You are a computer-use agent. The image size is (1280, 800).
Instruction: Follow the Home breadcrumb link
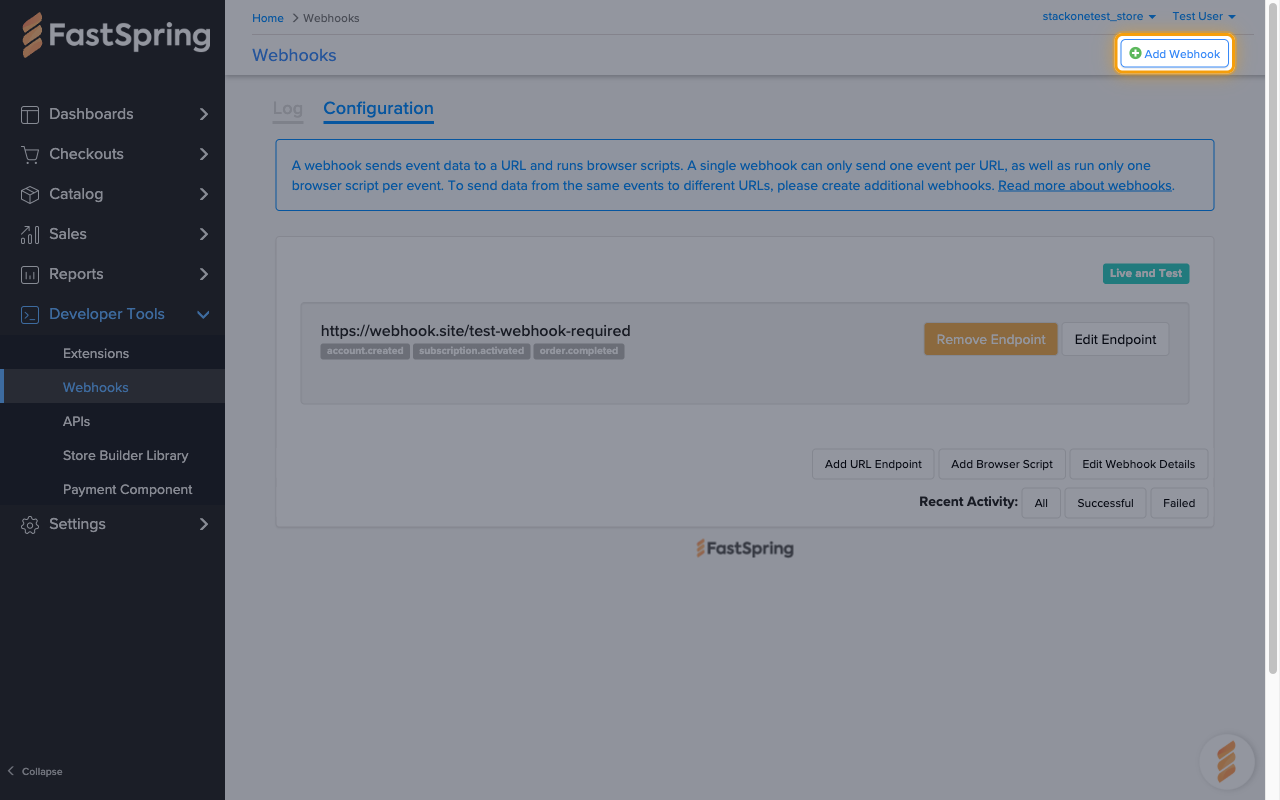click(268, 18)
